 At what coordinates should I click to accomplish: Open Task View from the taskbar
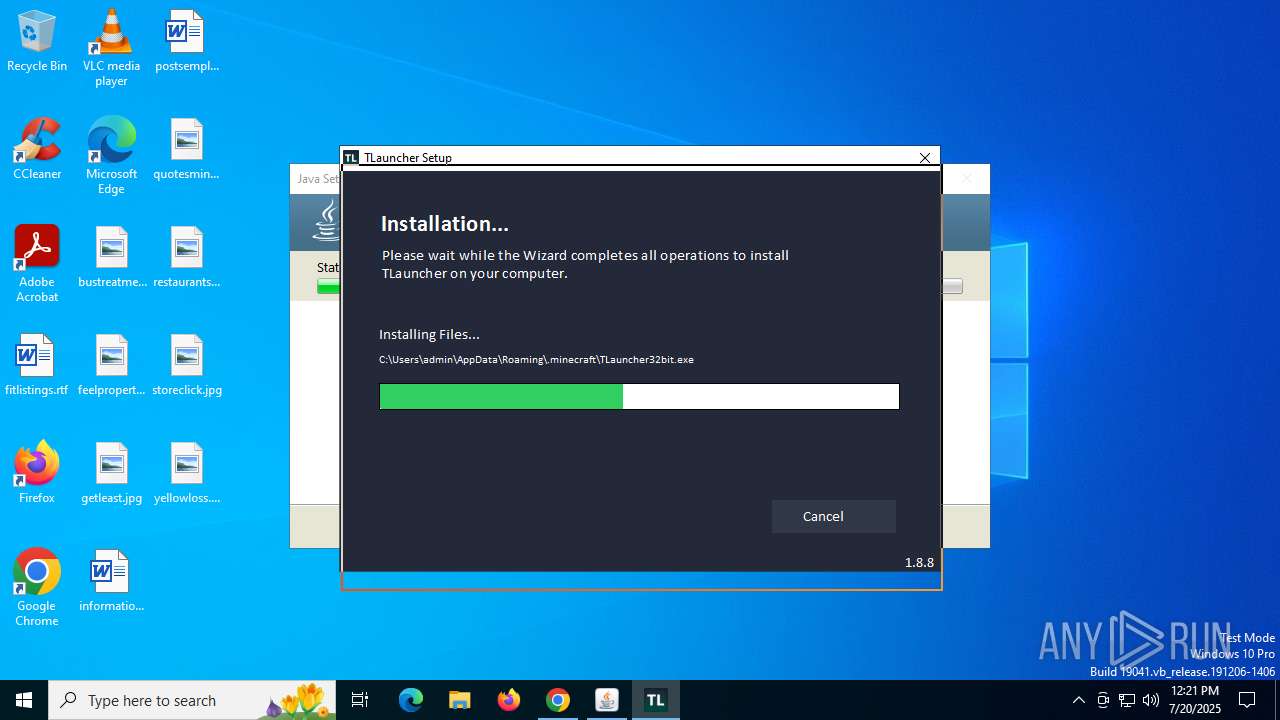point(360,700)
